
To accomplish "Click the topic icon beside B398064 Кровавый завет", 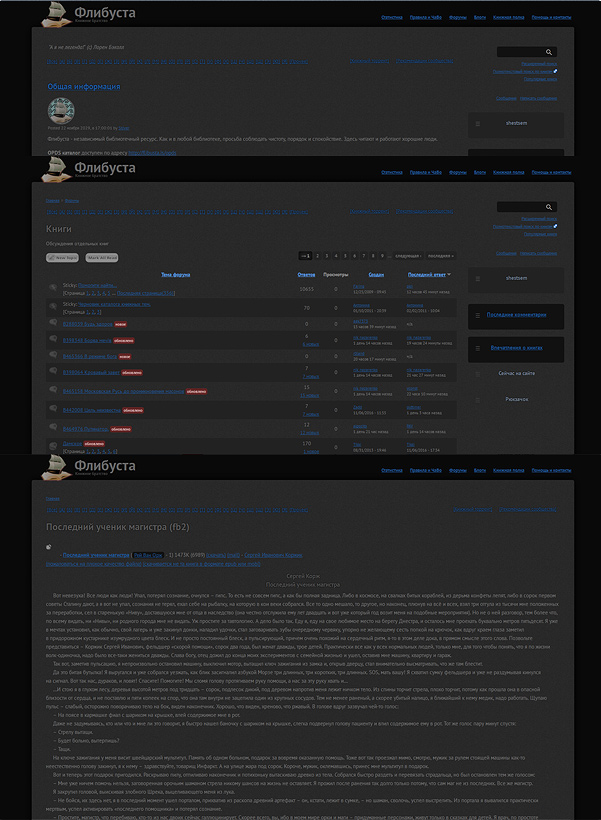I will pos(53,371).
